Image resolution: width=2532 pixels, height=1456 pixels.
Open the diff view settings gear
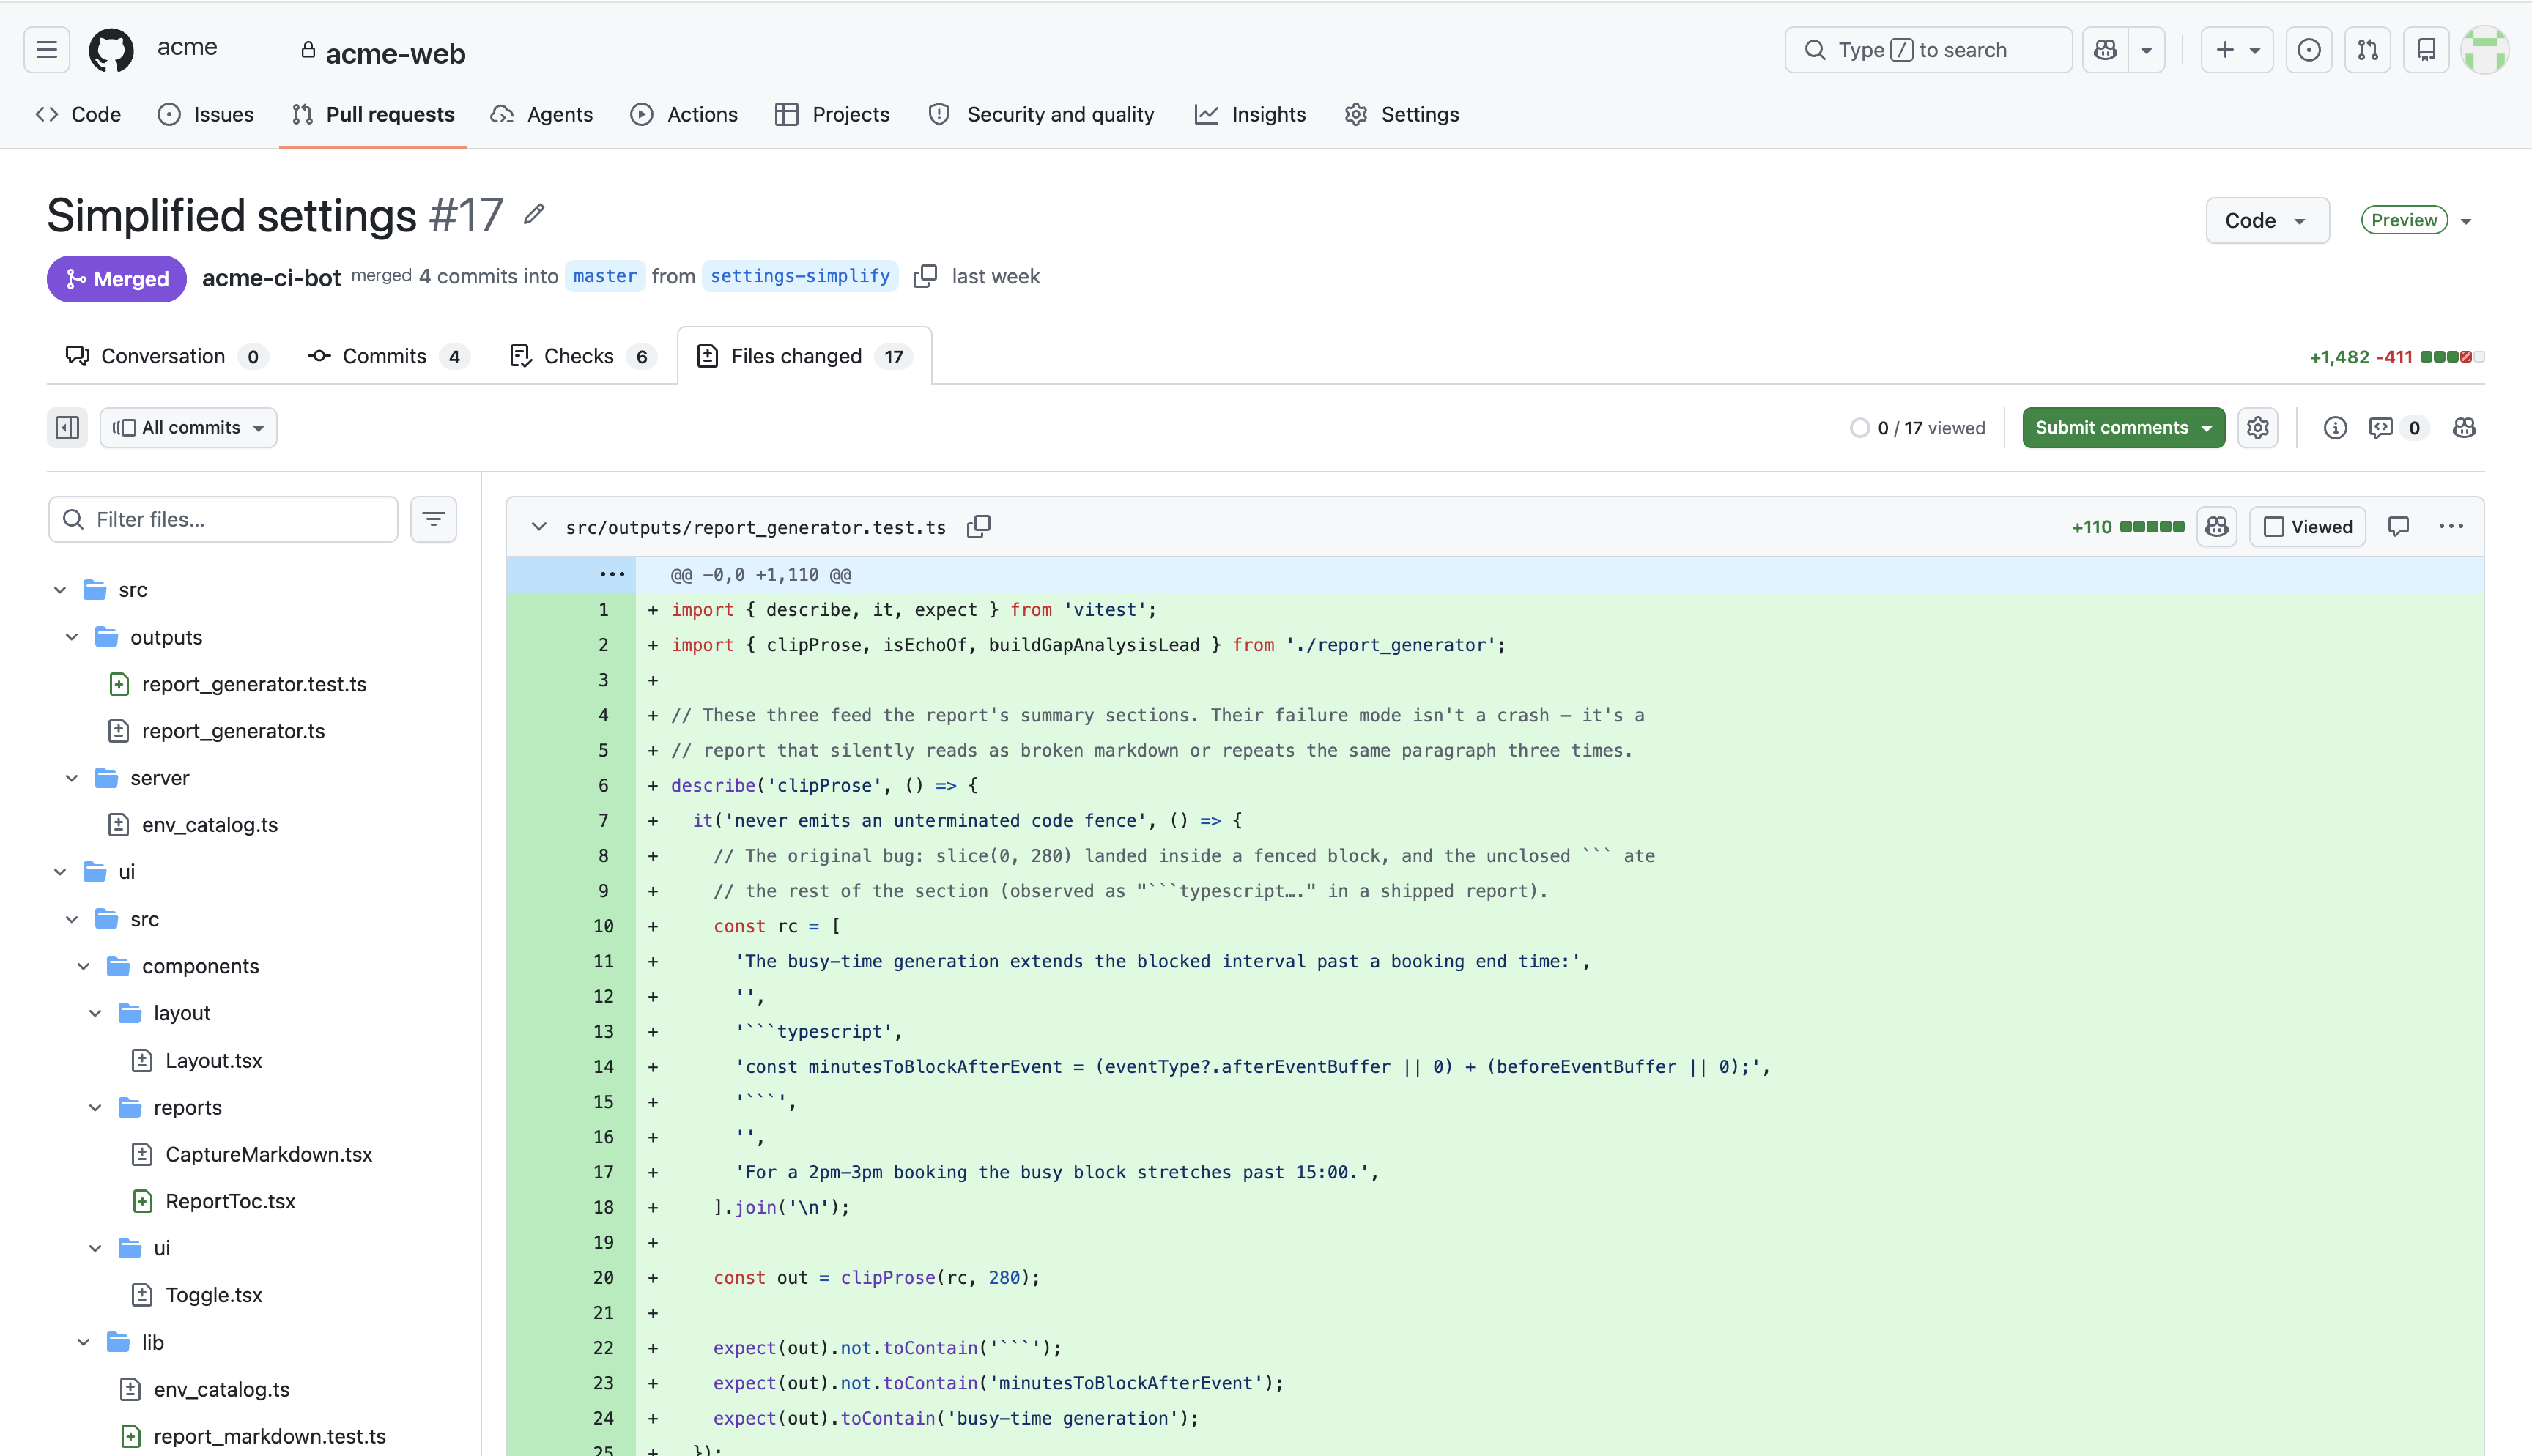pos(2258,428)
